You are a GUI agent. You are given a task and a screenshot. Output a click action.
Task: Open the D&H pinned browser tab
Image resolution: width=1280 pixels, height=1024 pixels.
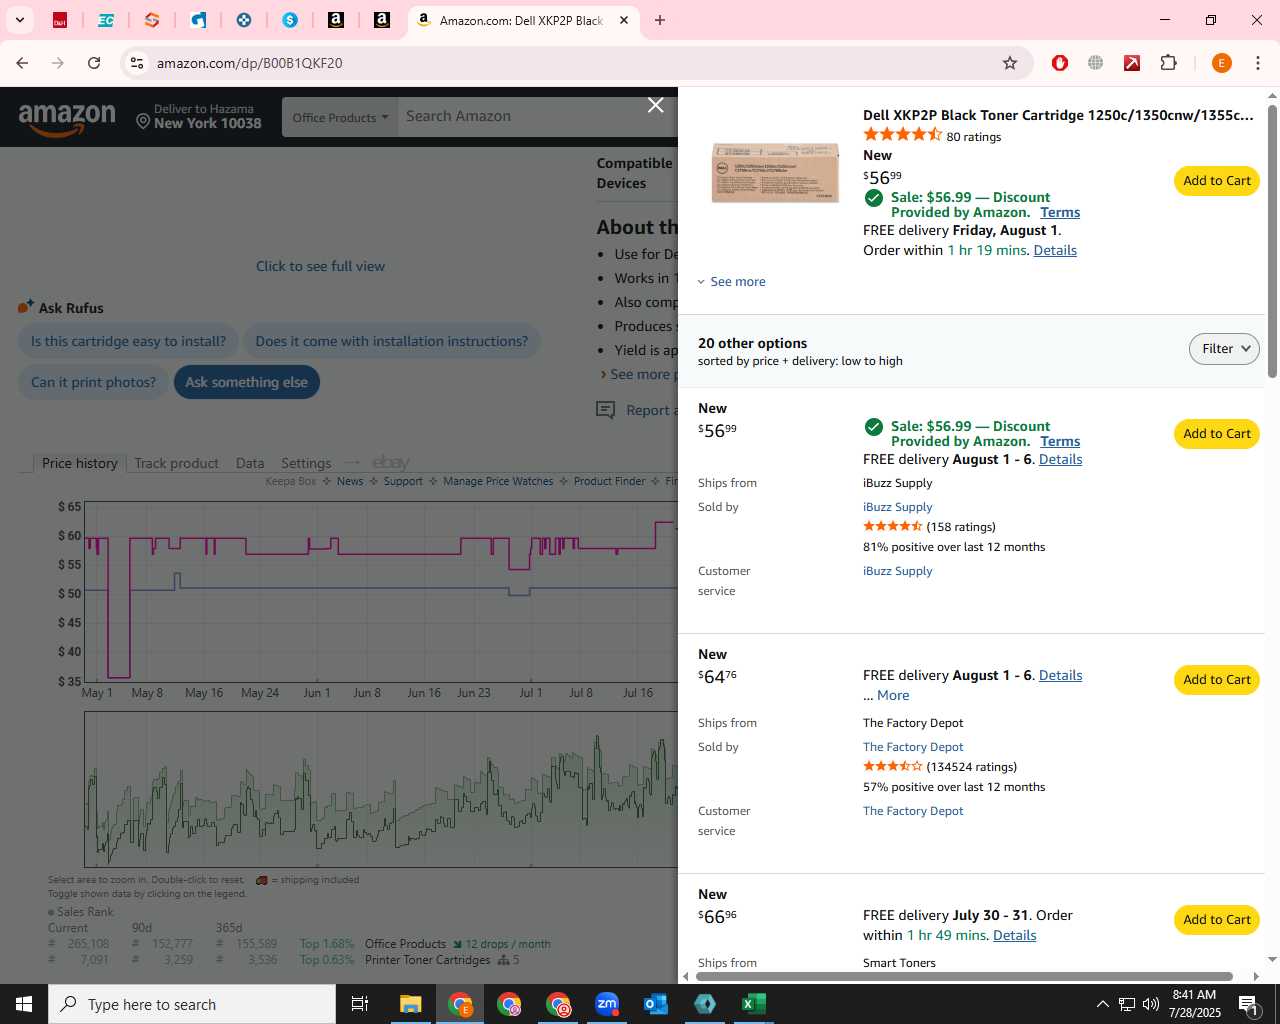tap(60, 20)
